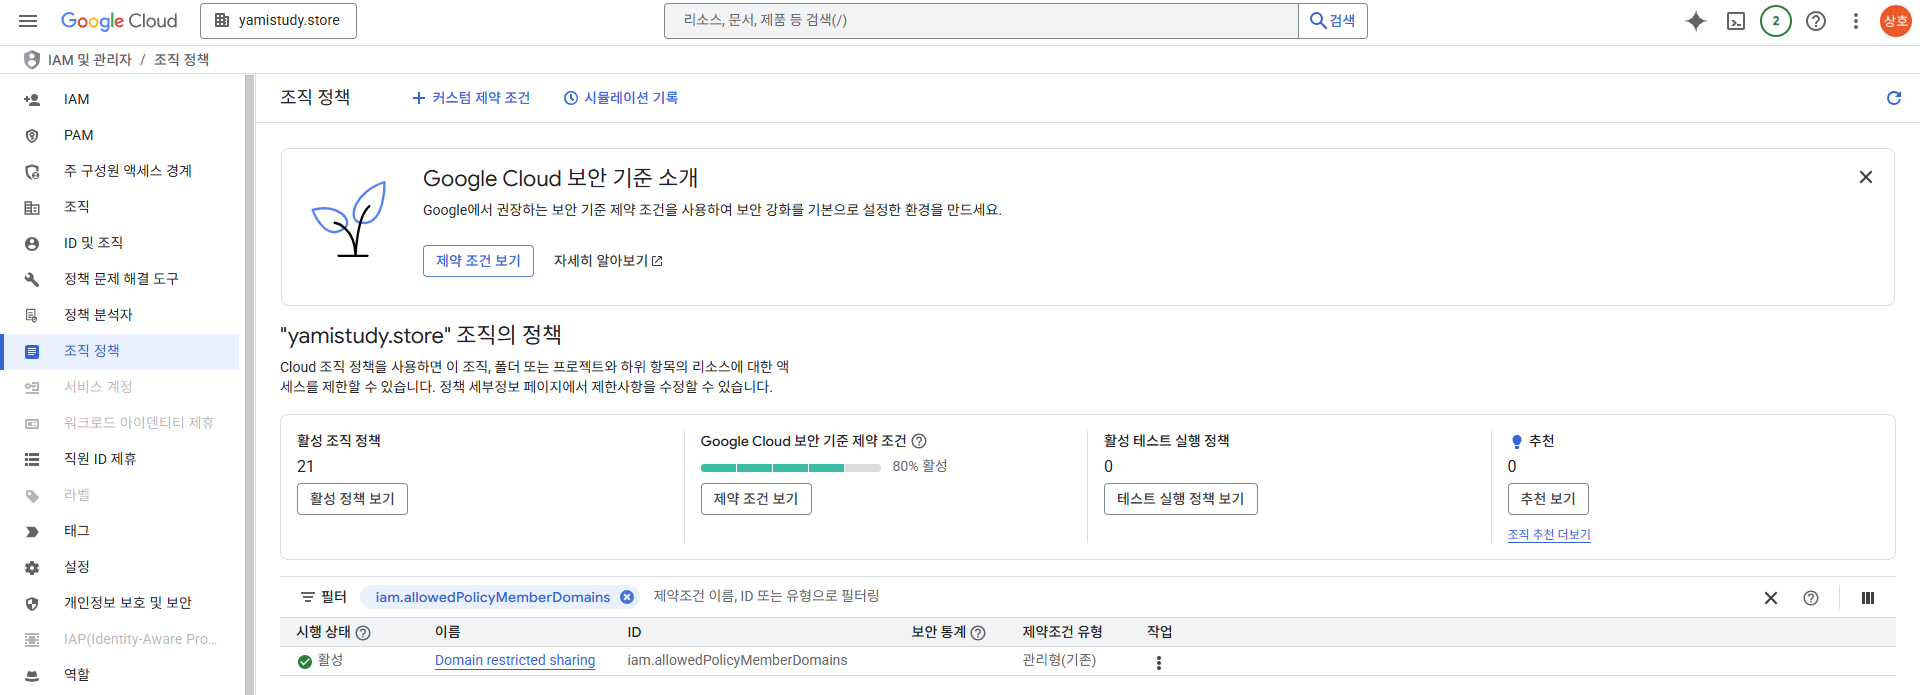This screenshot has height=695, width=1920.
Task: Open the account avatar menu
Action: pyautogui.click(x=1896, y=21)
